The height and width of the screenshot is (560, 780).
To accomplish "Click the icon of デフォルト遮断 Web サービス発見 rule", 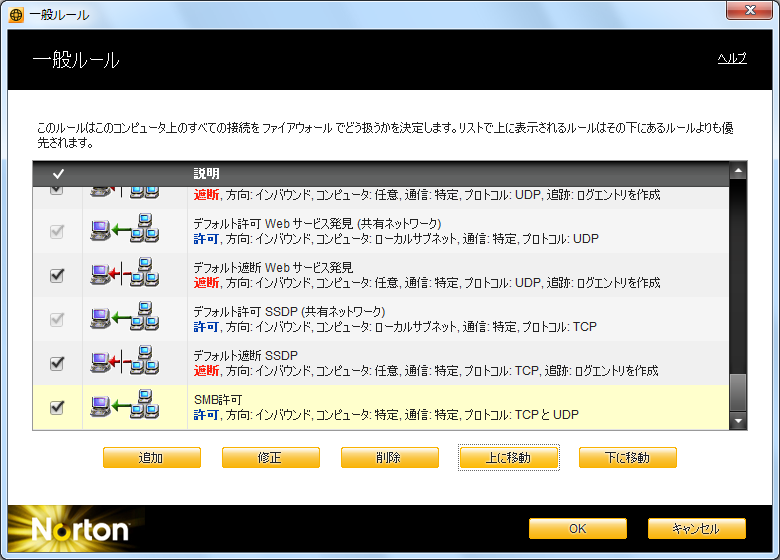I will click(125, 275).
